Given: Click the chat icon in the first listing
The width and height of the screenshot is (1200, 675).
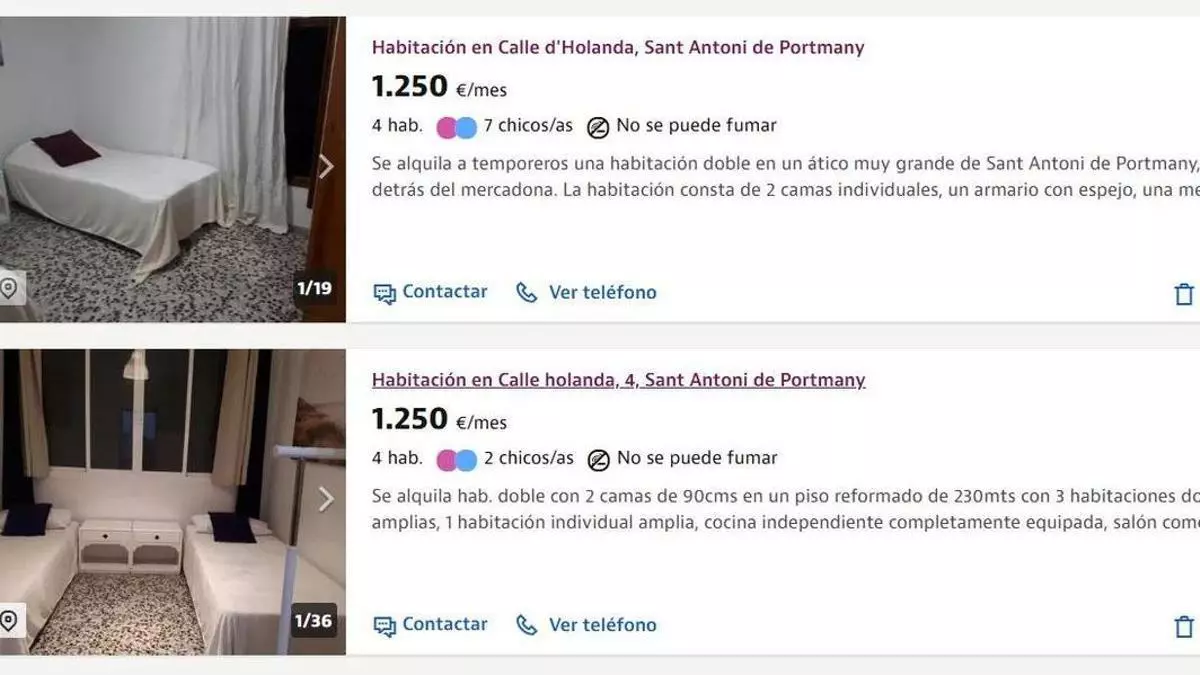Looking at the screenshot, I should click(384, 293).
